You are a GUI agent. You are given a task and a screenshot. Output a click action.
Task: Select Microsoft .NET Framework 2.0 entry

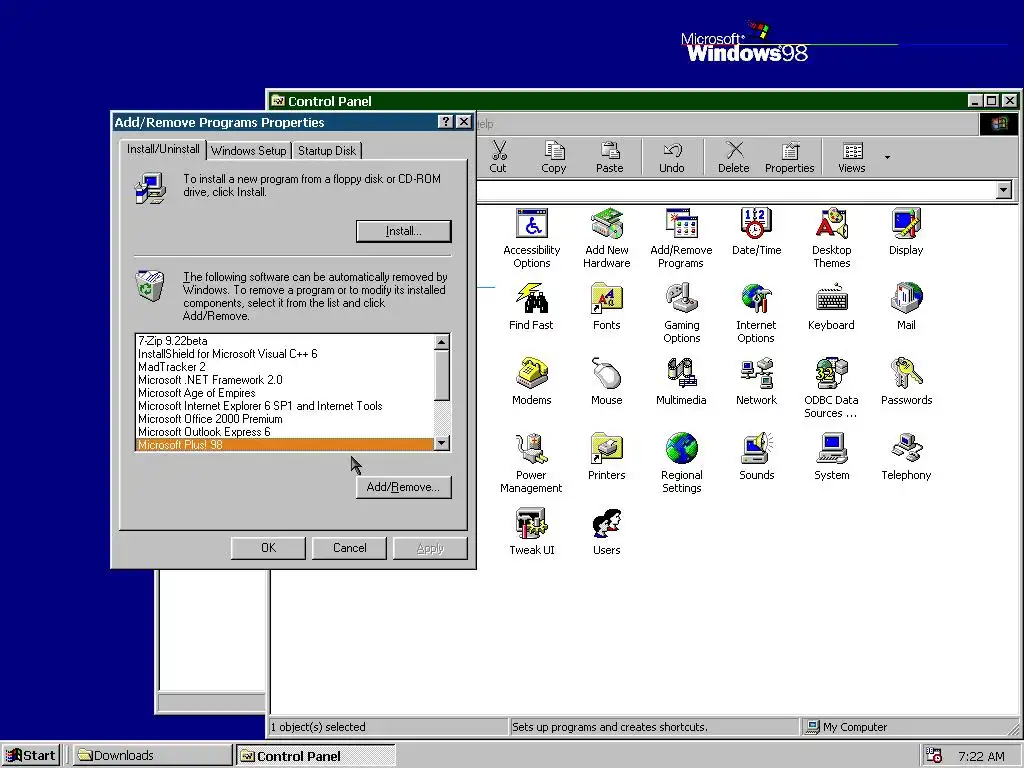pyautogui.click(x=284, y=380)
